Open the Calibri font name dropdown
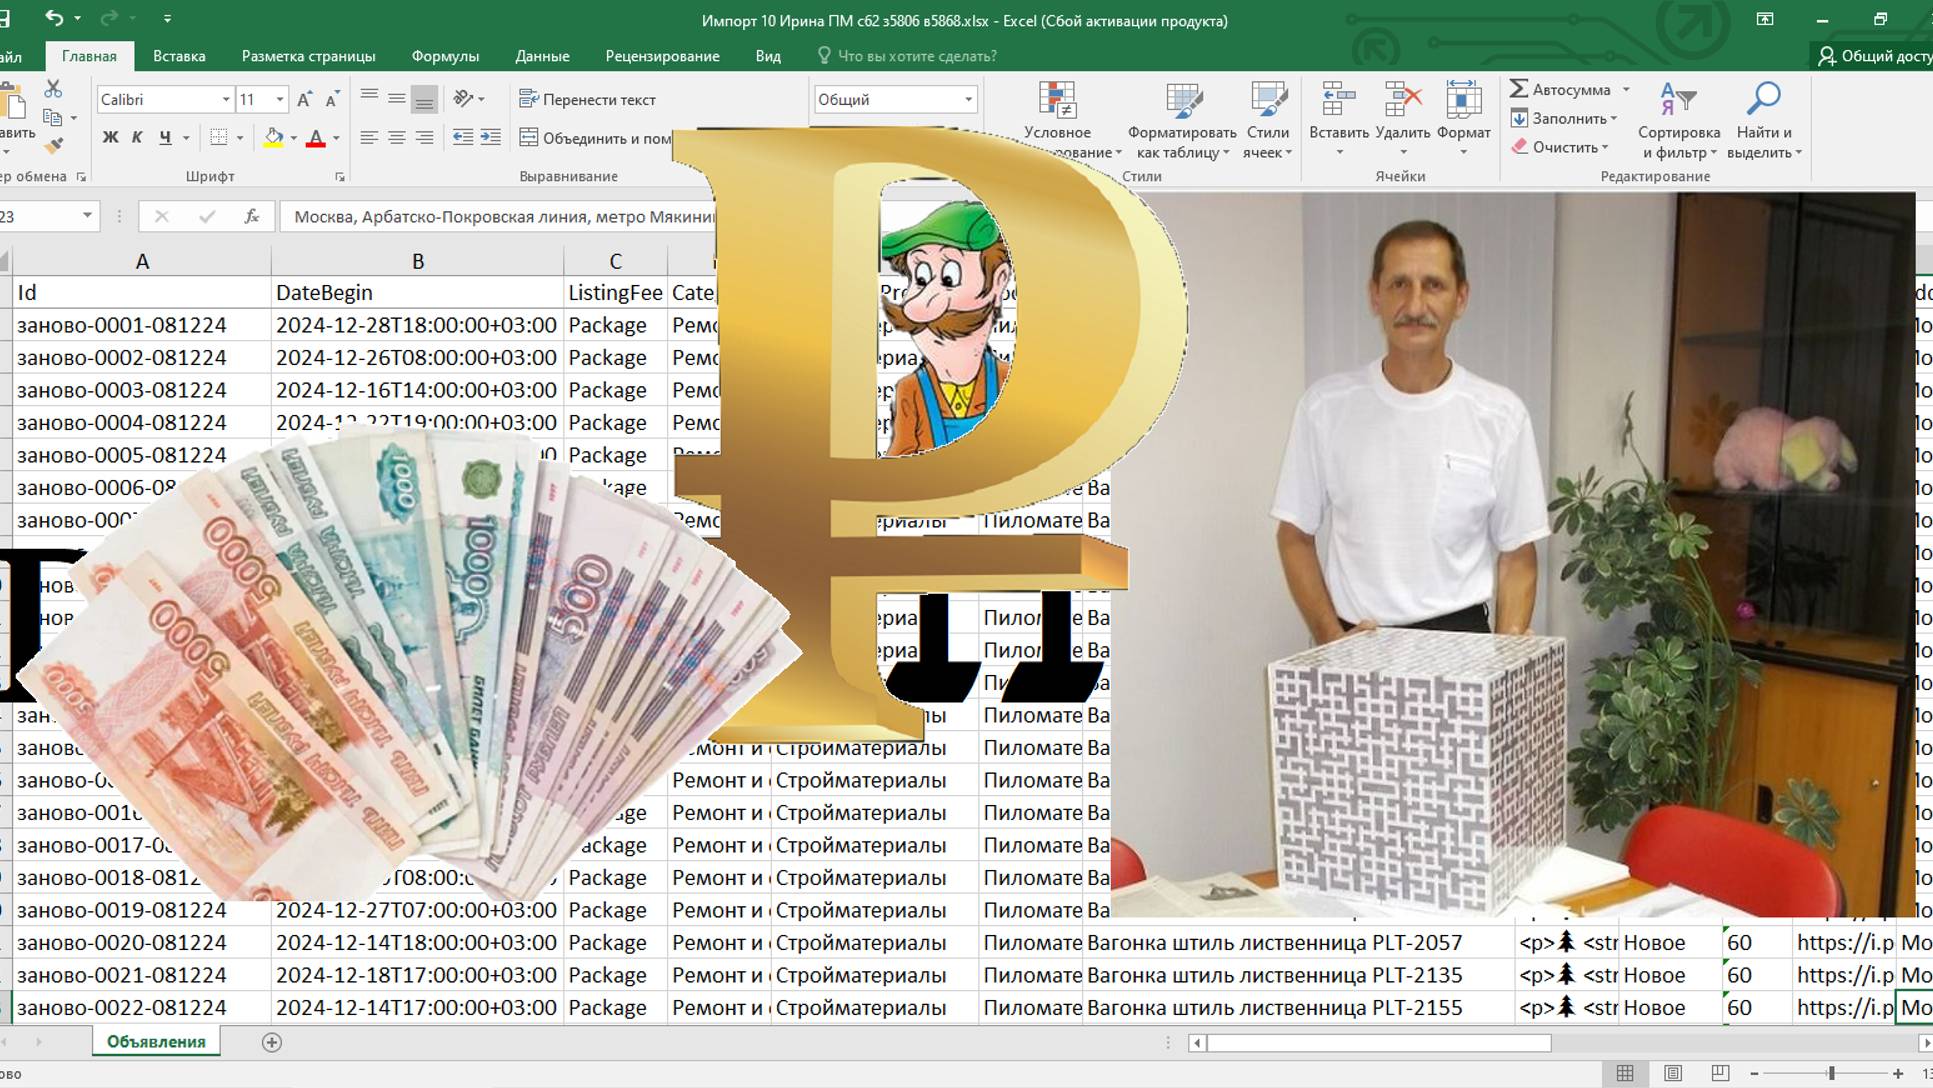The height and width of the screenshot is (1088, 1933). point(226,100)
